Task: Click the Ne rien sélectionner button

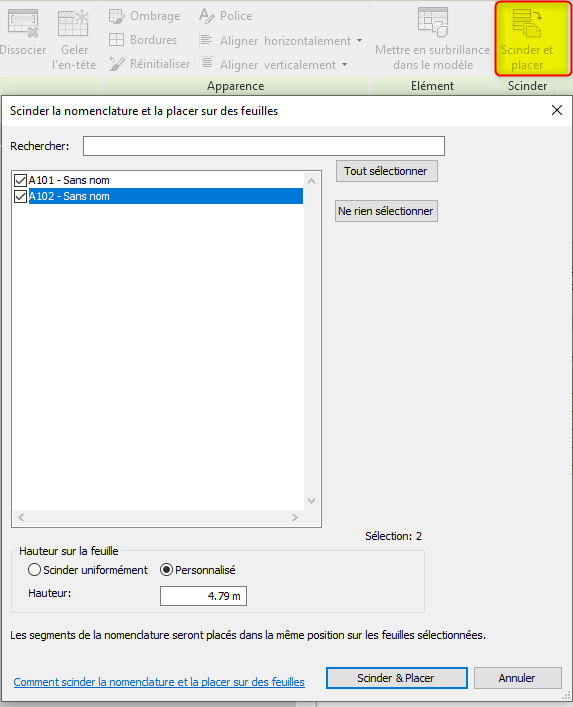Action: (386, 211)
